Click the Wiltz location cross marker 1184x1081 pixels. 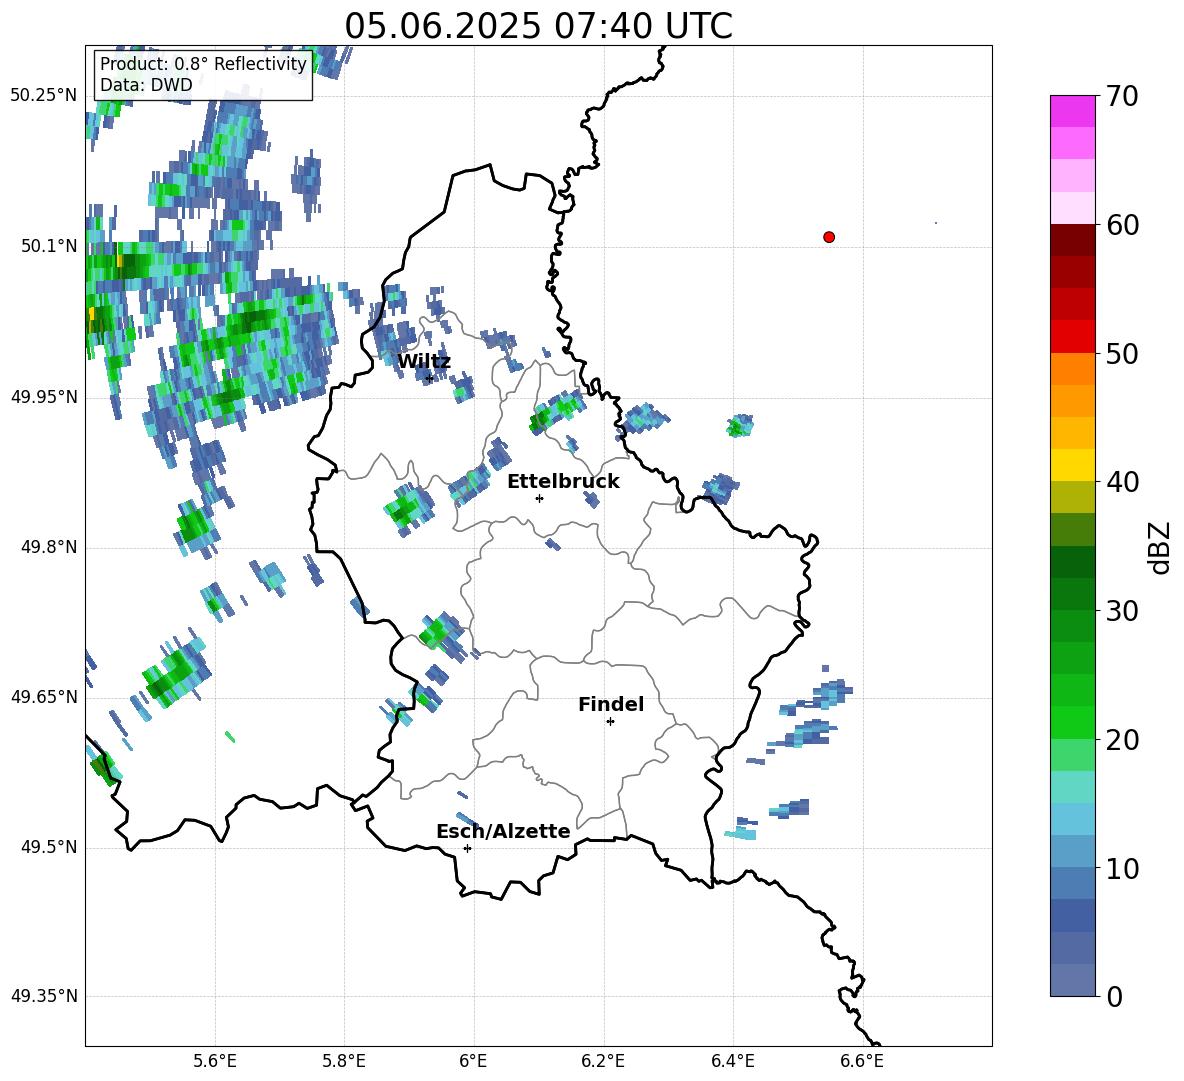[430, 378]
